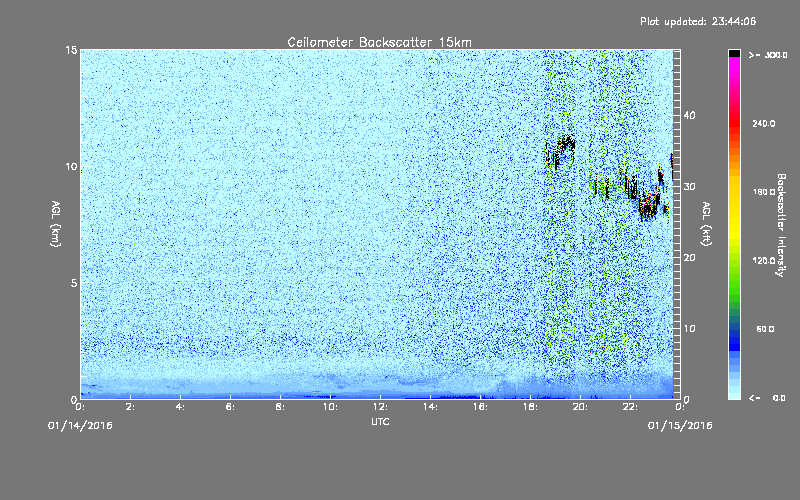Viewport: 800px width, 500px height.
Task: Click the Backscatter Intensity colorbar label
Action: pos(780,225)
